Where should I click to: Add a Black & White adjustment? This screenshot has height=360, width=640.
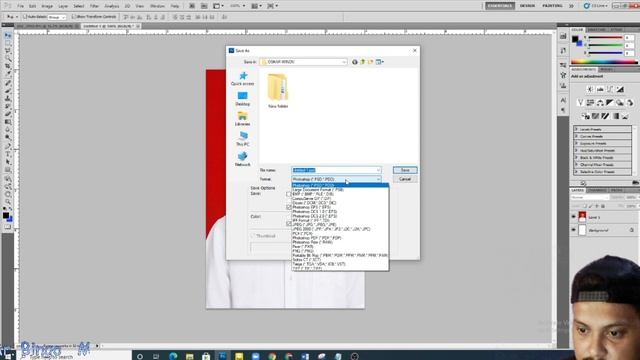(x=610, y=102)
